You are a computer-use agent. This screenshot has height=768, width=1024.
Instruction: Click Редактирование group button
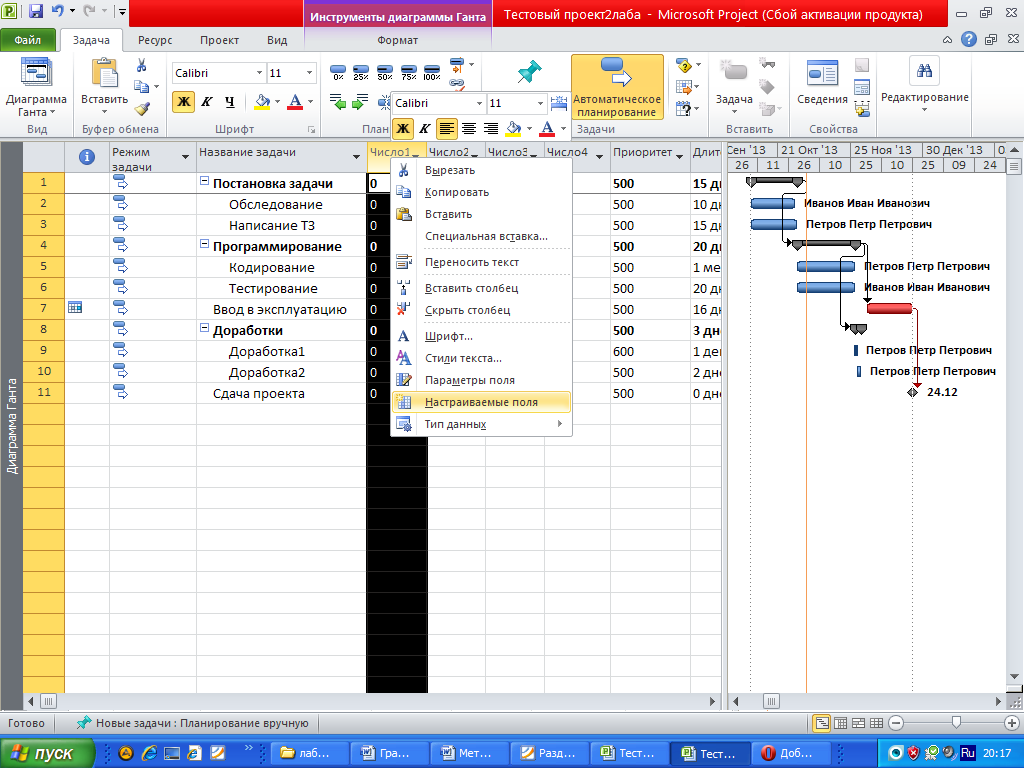pyautogui.click(x=924, y=85)
